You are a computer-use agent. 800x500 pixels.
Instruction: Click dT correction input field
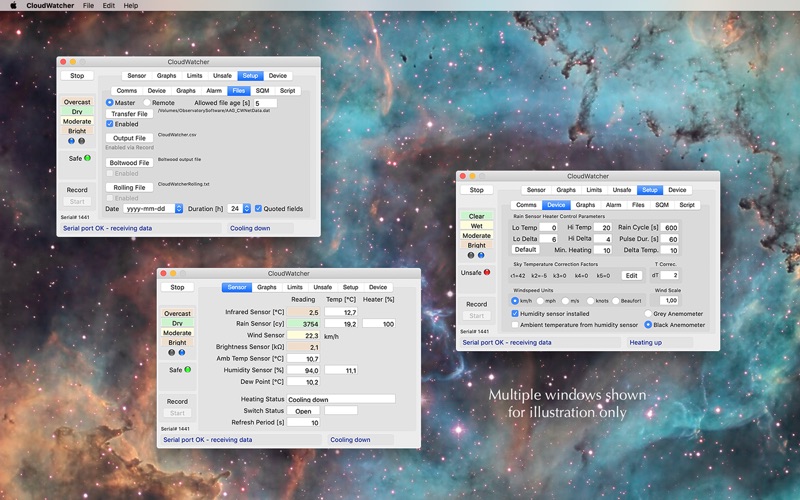[669, 276]
